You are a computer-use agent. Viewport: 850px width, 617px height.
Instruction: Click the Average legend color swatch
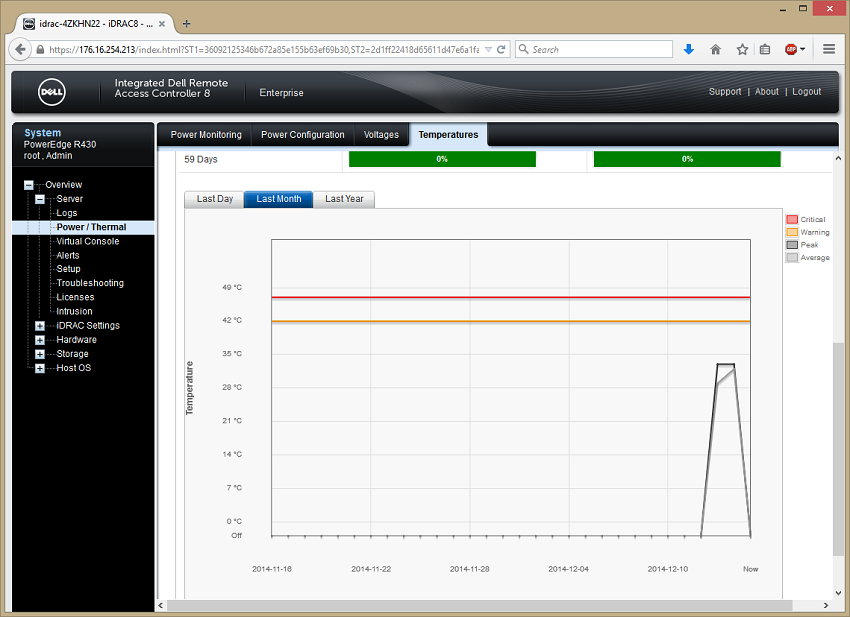pos(792,258)
